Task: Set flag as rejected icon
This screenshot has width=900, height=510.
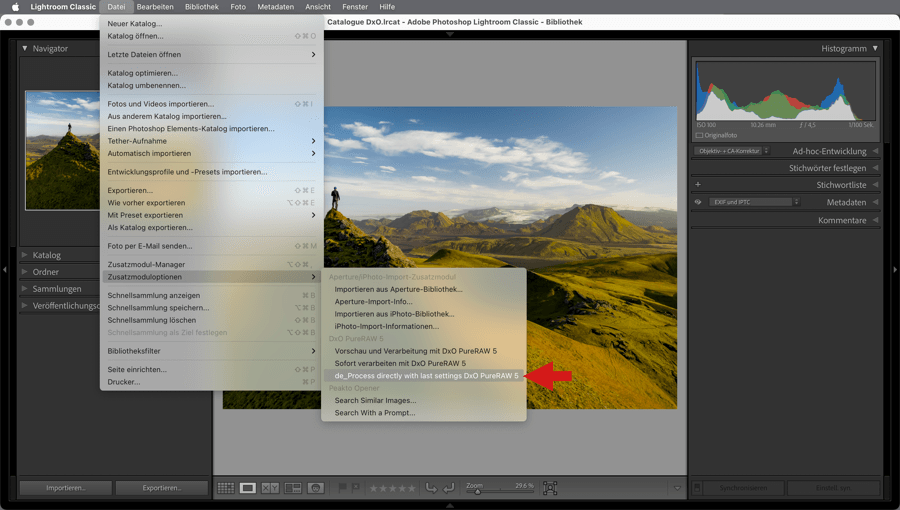Action: pos(355,488)
